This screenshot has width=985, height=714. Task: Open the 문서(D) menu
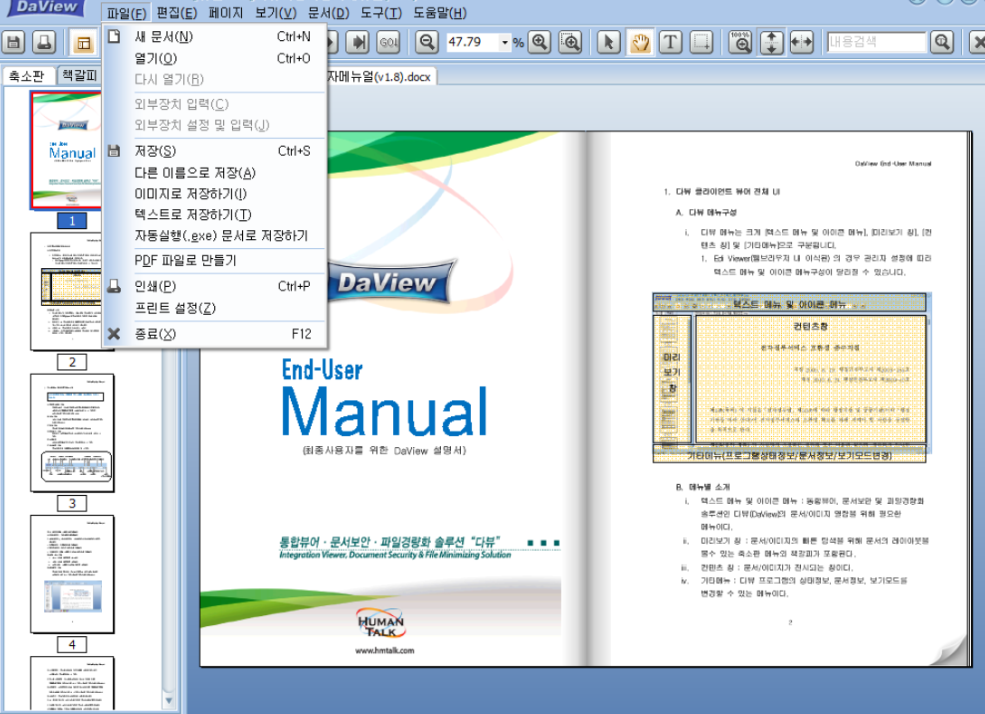click(x=329, y=13)
